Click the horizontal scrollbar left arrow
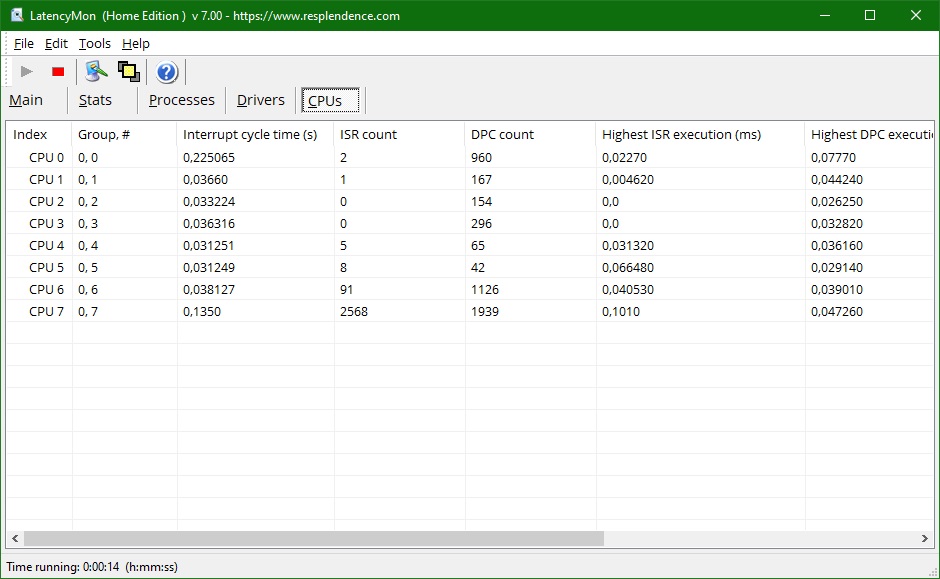 point(15,538)
